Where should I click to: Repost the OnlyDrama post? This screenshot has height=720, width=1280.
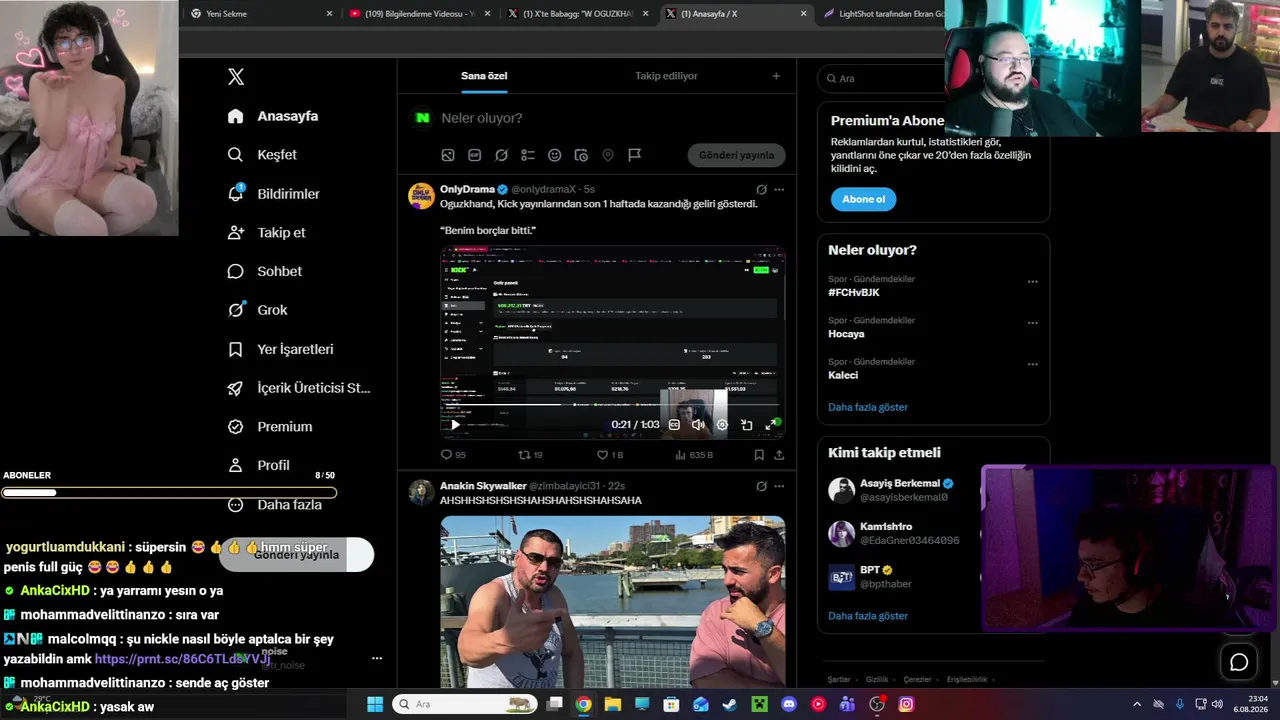tap(530, 455)
